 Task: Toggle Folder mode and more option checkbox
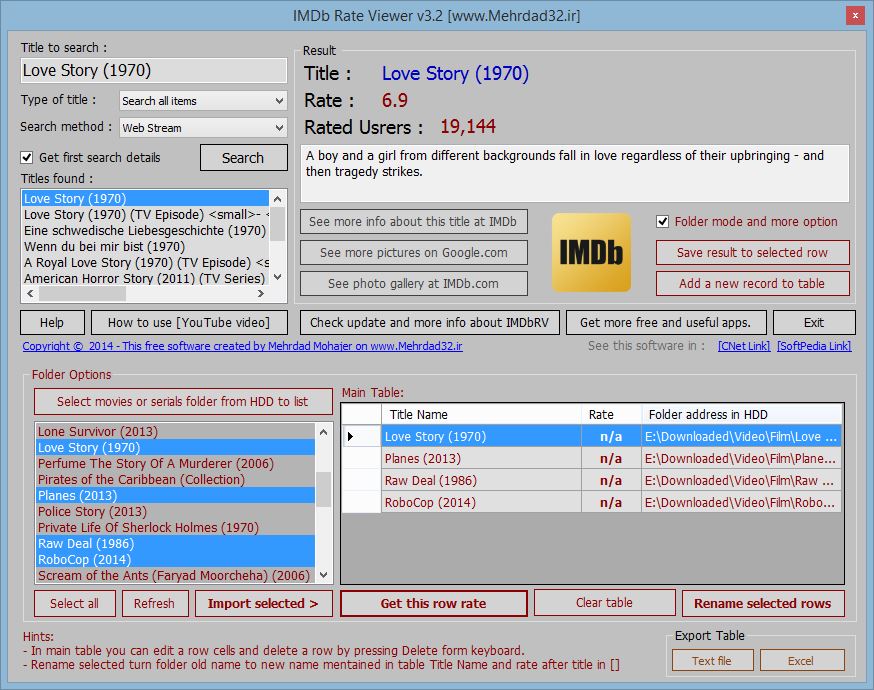[662, 221]
